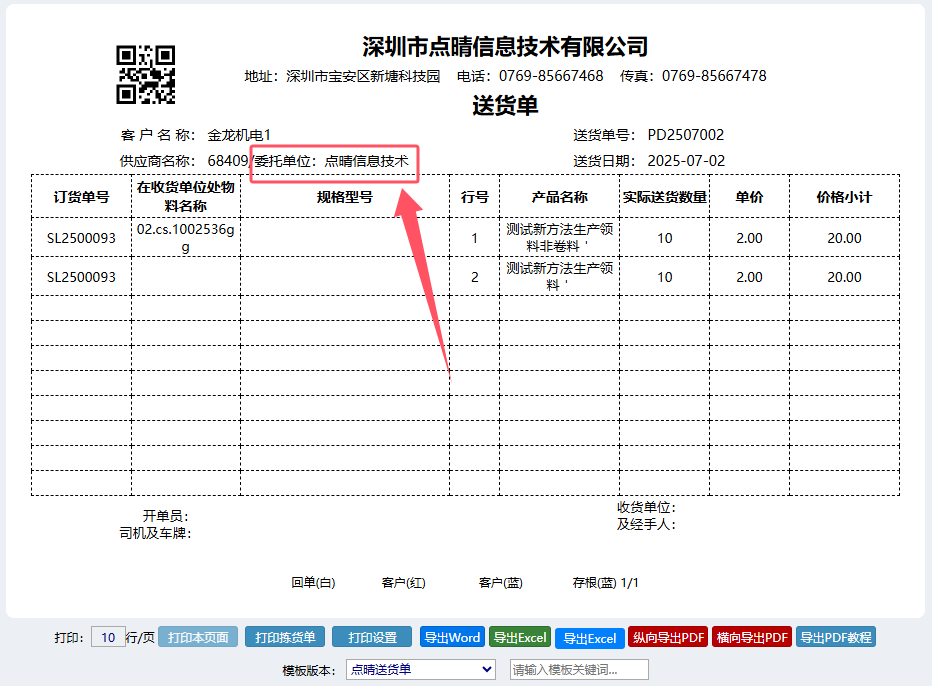Export portrait PDF via 纵向导出PDF
The width and height of the screenshot is (932, 686).
[x=668, y=637]
